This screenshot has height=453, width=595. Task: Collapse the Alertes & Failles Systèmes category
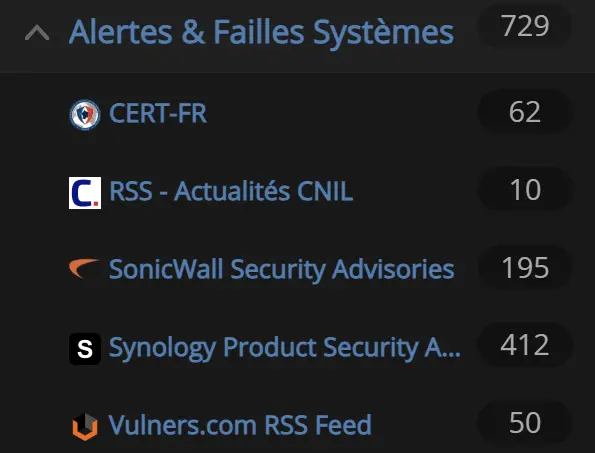tap(37, 33)
